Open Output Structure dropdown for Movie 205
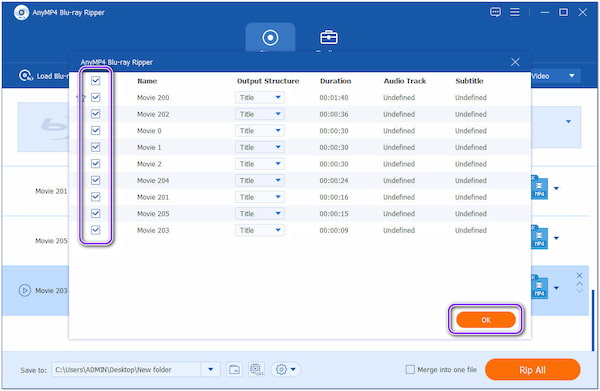The height and width of the screenshot is (391, 600). click(259, 213)
